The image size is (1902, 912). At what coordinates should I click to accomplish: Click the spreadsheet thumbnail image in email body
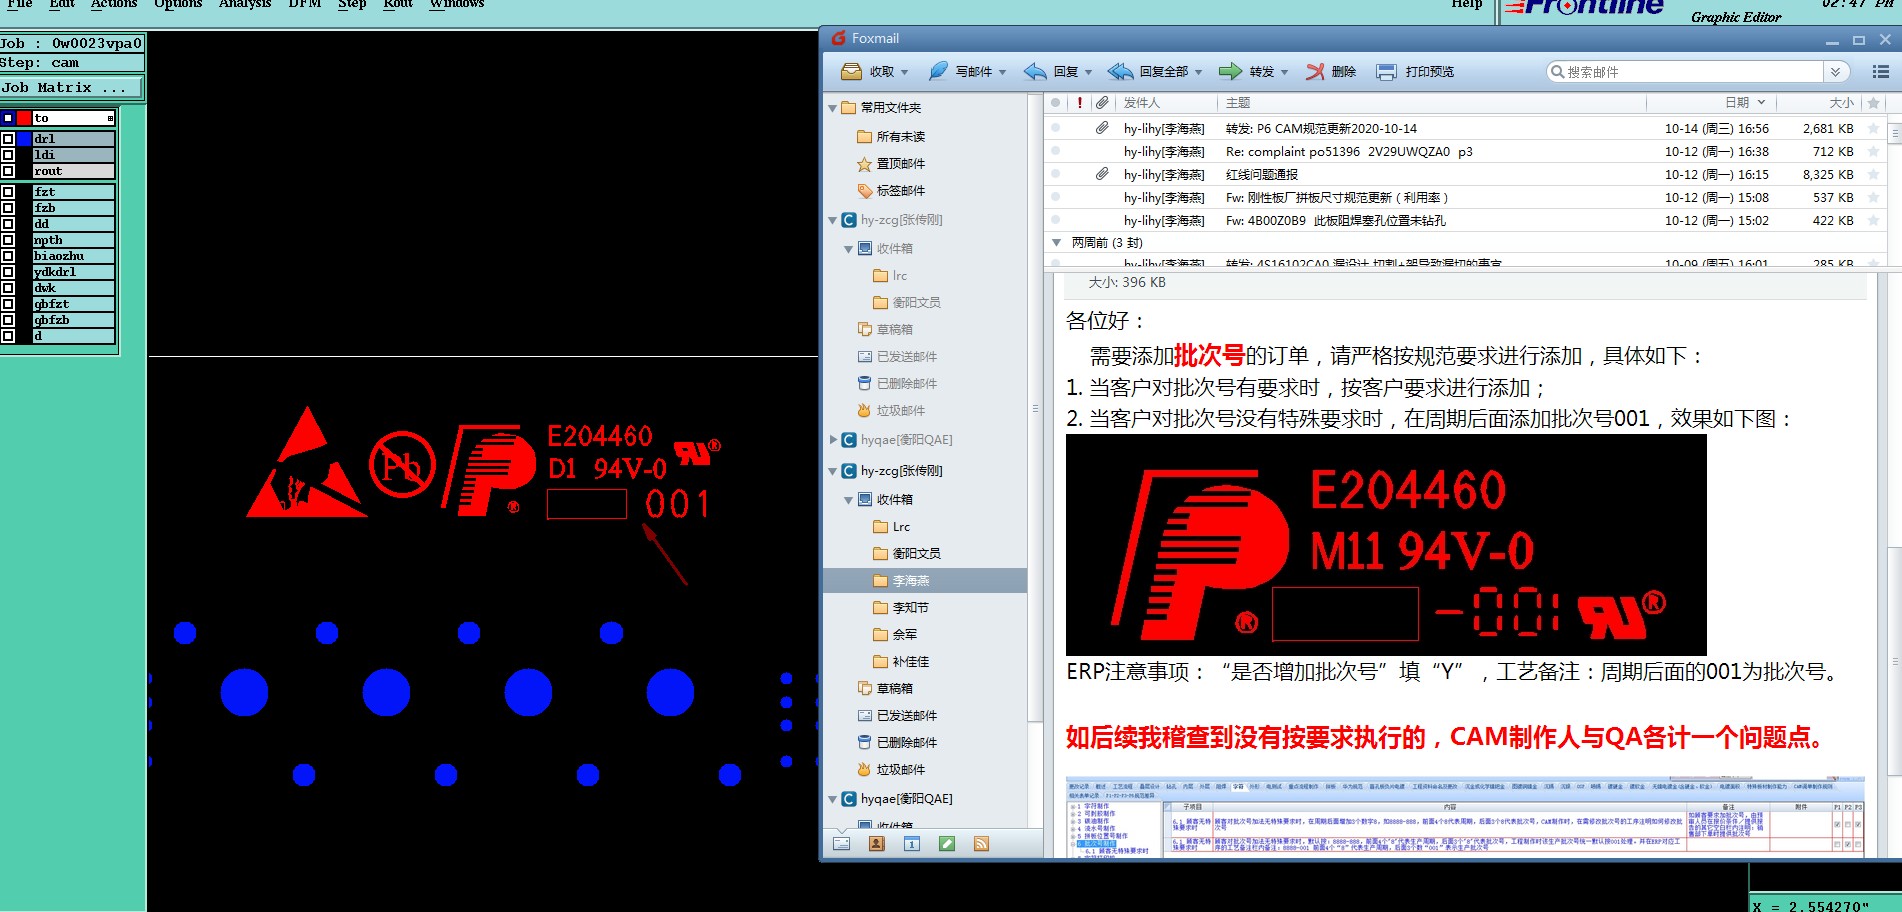[1465, 816]
